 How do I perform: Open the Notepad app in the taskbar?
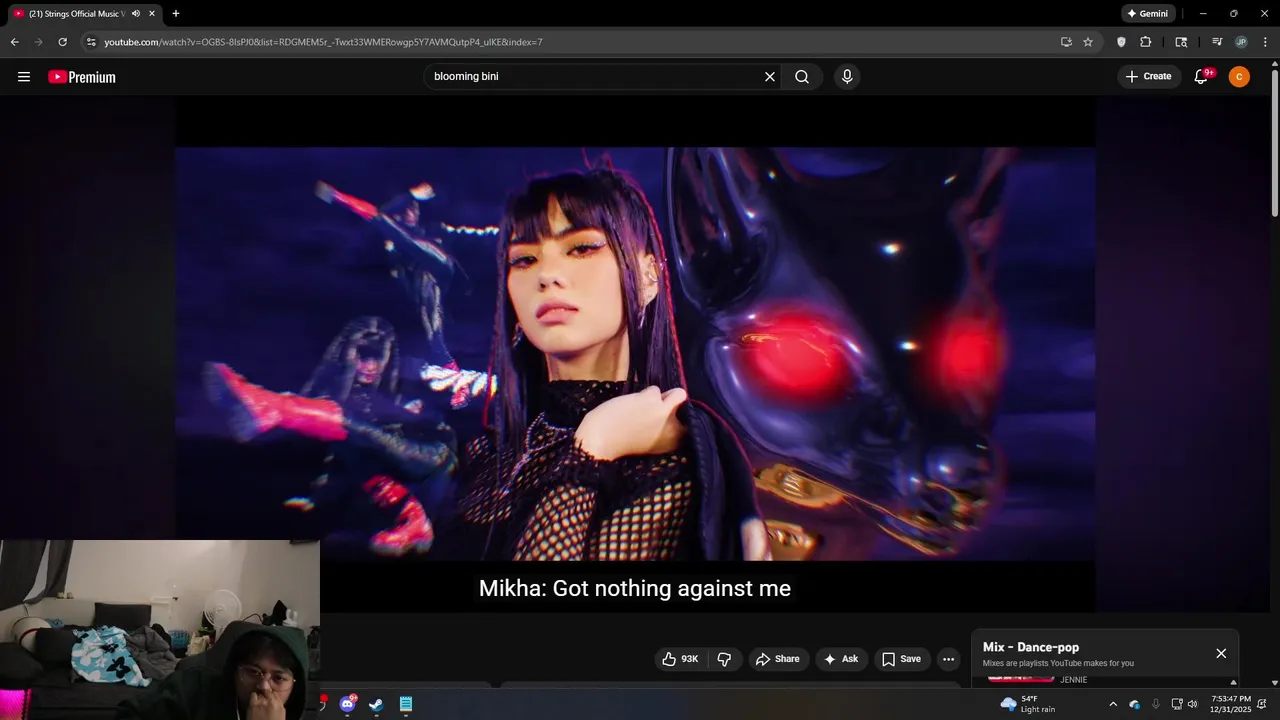tap(405, 704)
